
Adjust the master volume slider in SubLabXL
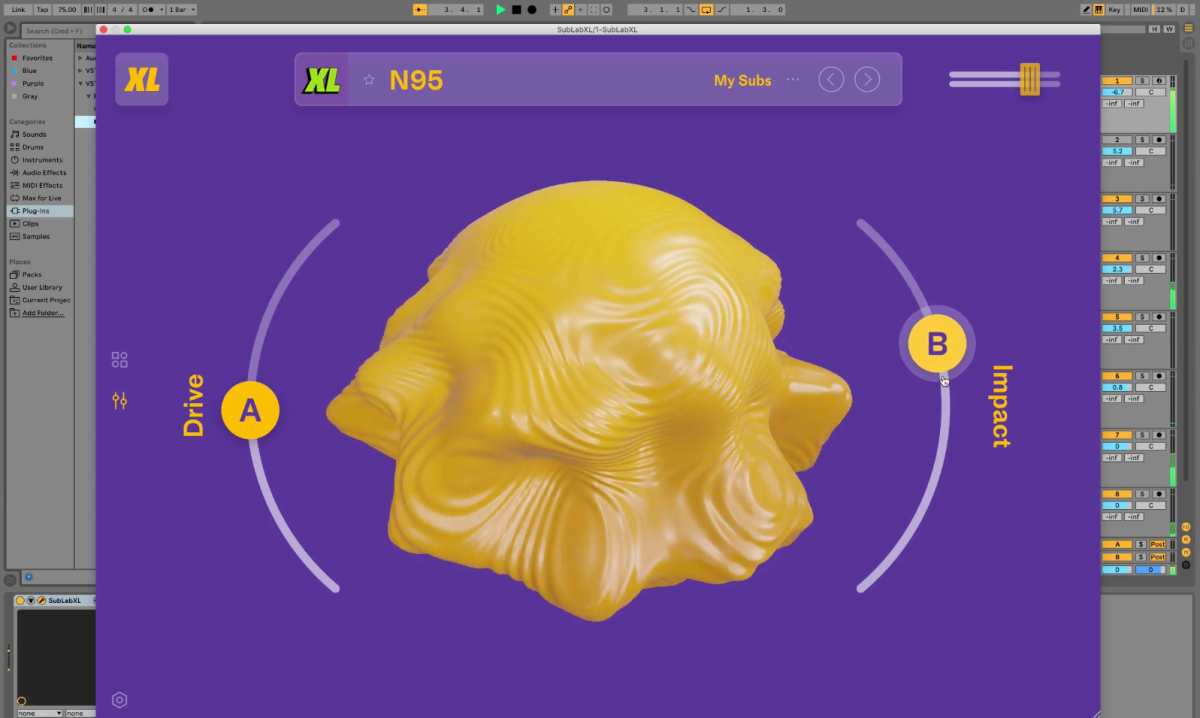(x=1030, y=79)
